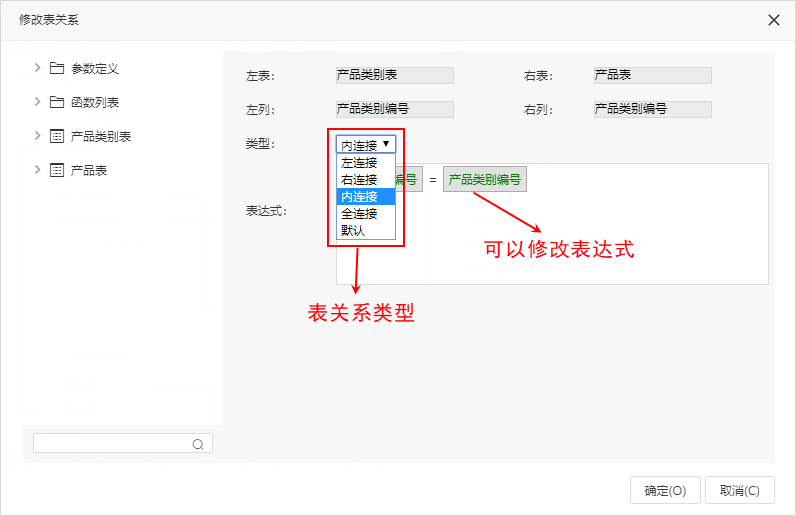Click the equals sign in expression

click(x=433, y=180)
